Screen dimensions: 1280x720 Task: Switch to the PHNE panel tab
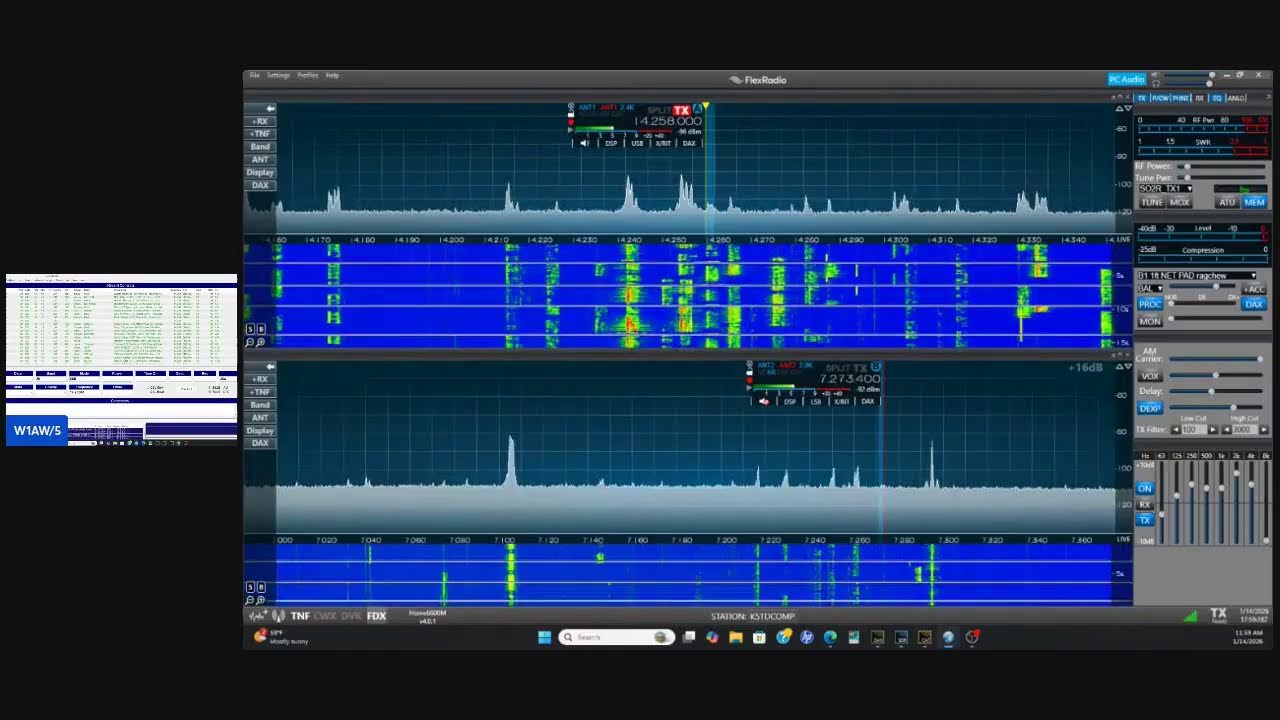(x=1181, y=98)
